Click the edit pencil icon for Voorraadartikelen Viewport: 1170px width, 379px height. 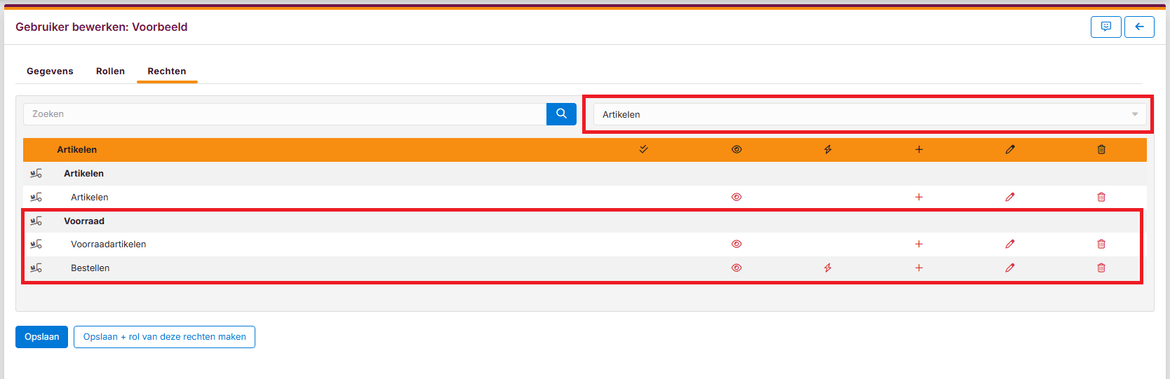pos(1010,244)
